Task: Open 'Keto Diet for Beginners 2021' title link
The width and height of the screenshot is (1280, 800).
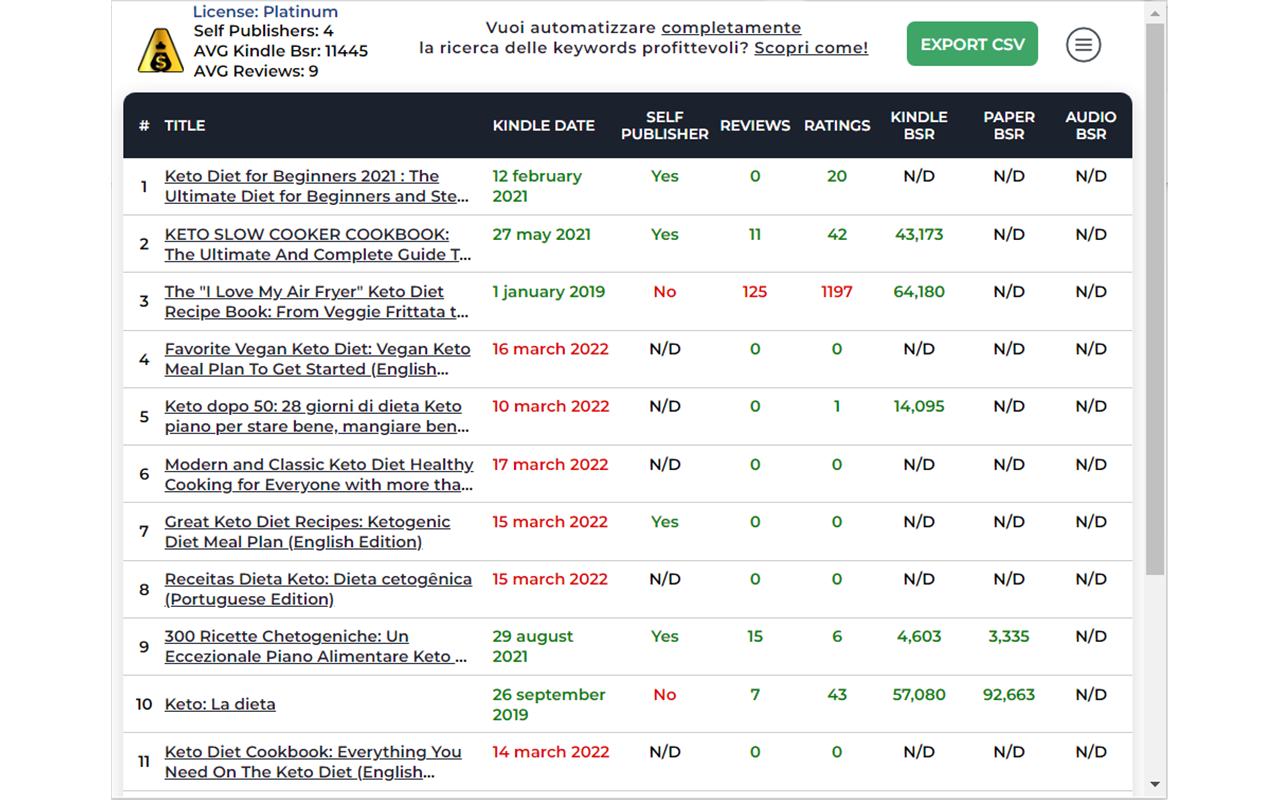Action: point(317,186)
